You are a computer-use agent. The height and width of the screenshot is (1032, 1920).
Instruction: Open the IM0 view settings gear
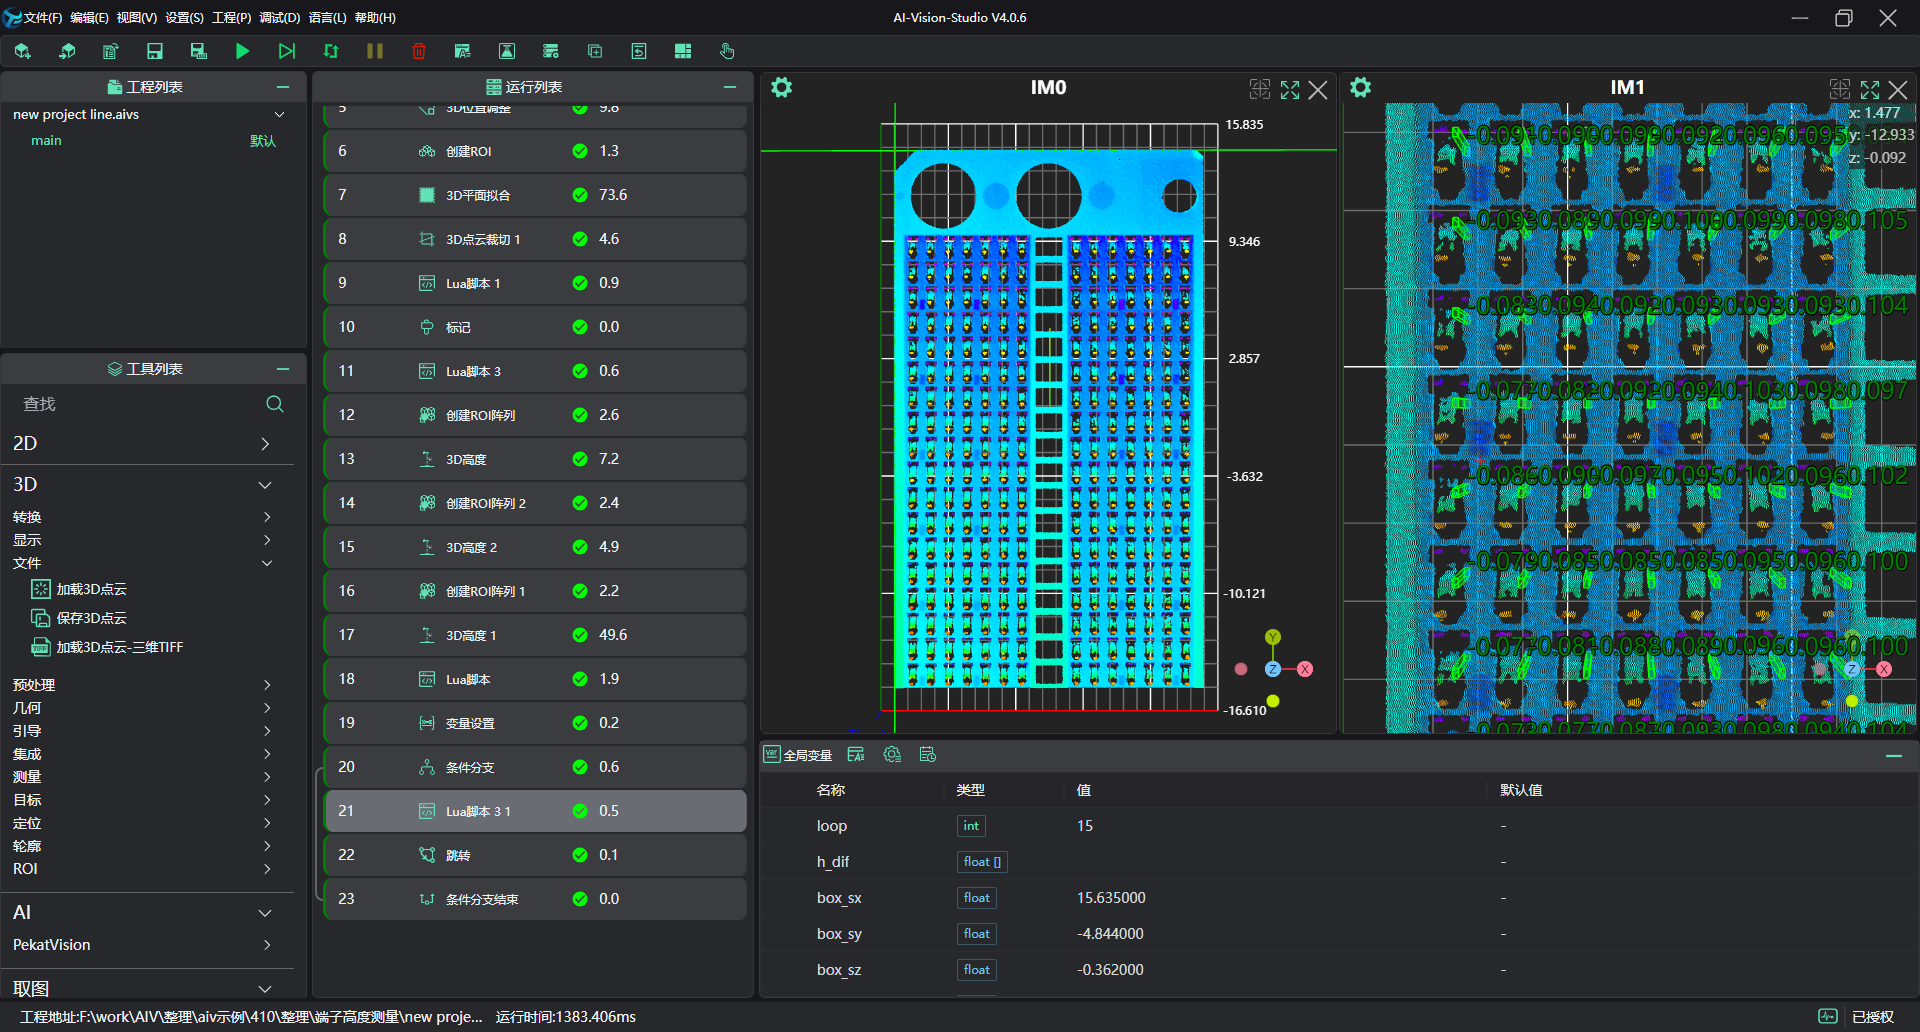pyautogui.click(x=782, y=88)
